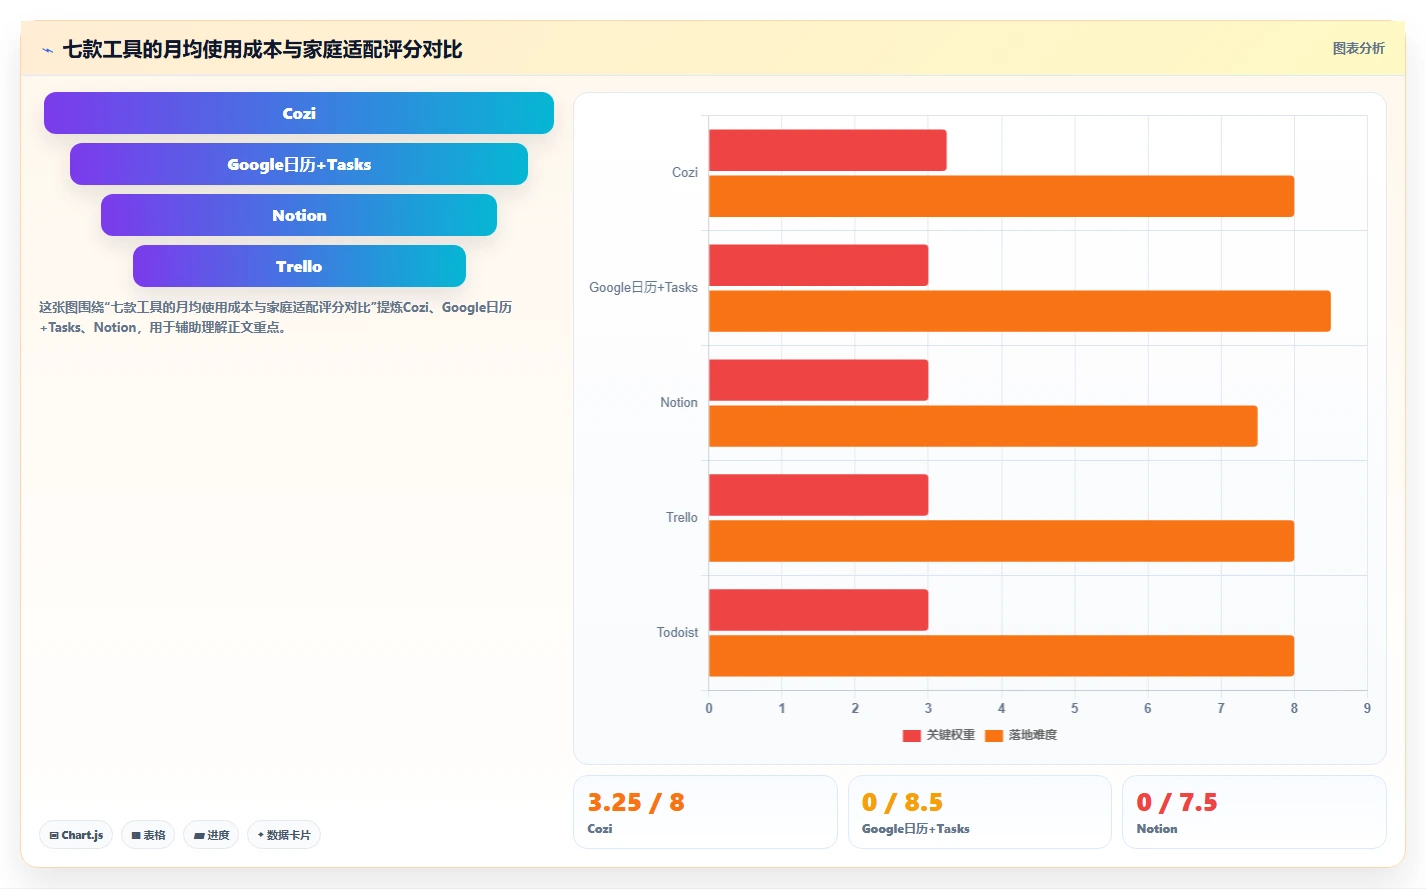The height and width of the screenshot is (889, 1426).
Task: Click the red Google日历+Tasks bar
Action: pos(819,265)
